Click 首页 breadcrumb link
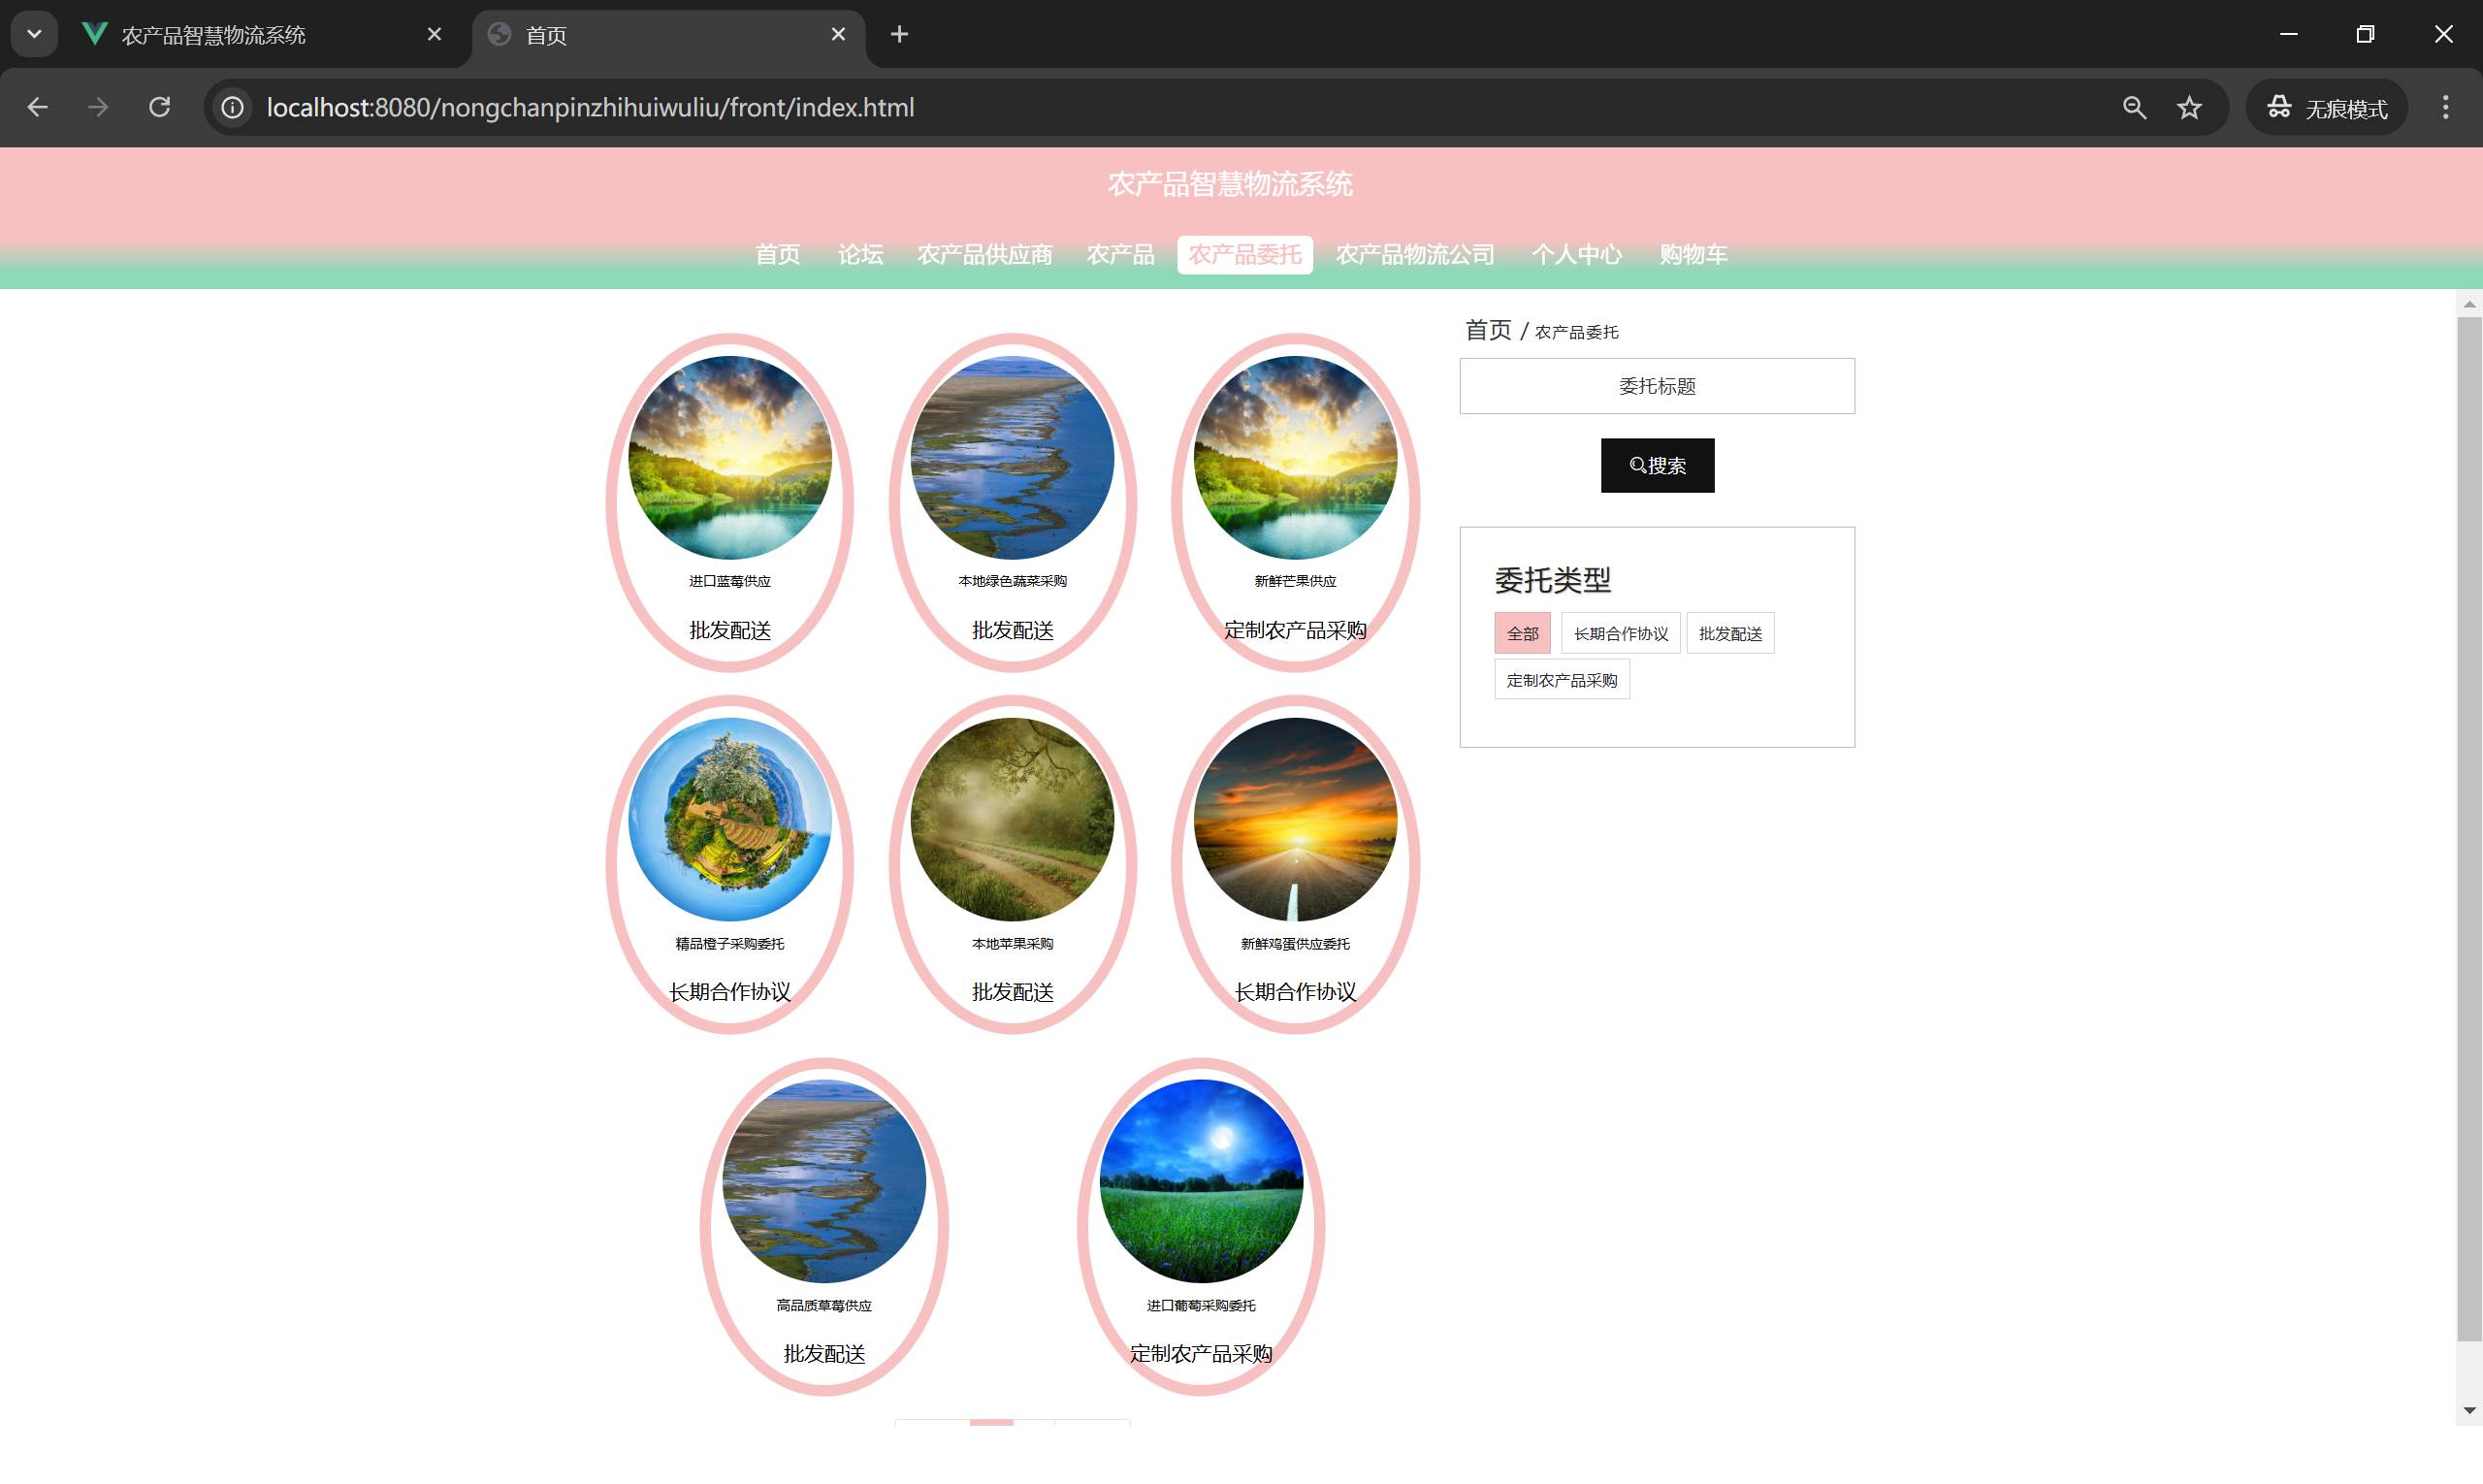The height and width of the screenshot is (1484, 2483). pyautogui.click(x=1487, y=330)
